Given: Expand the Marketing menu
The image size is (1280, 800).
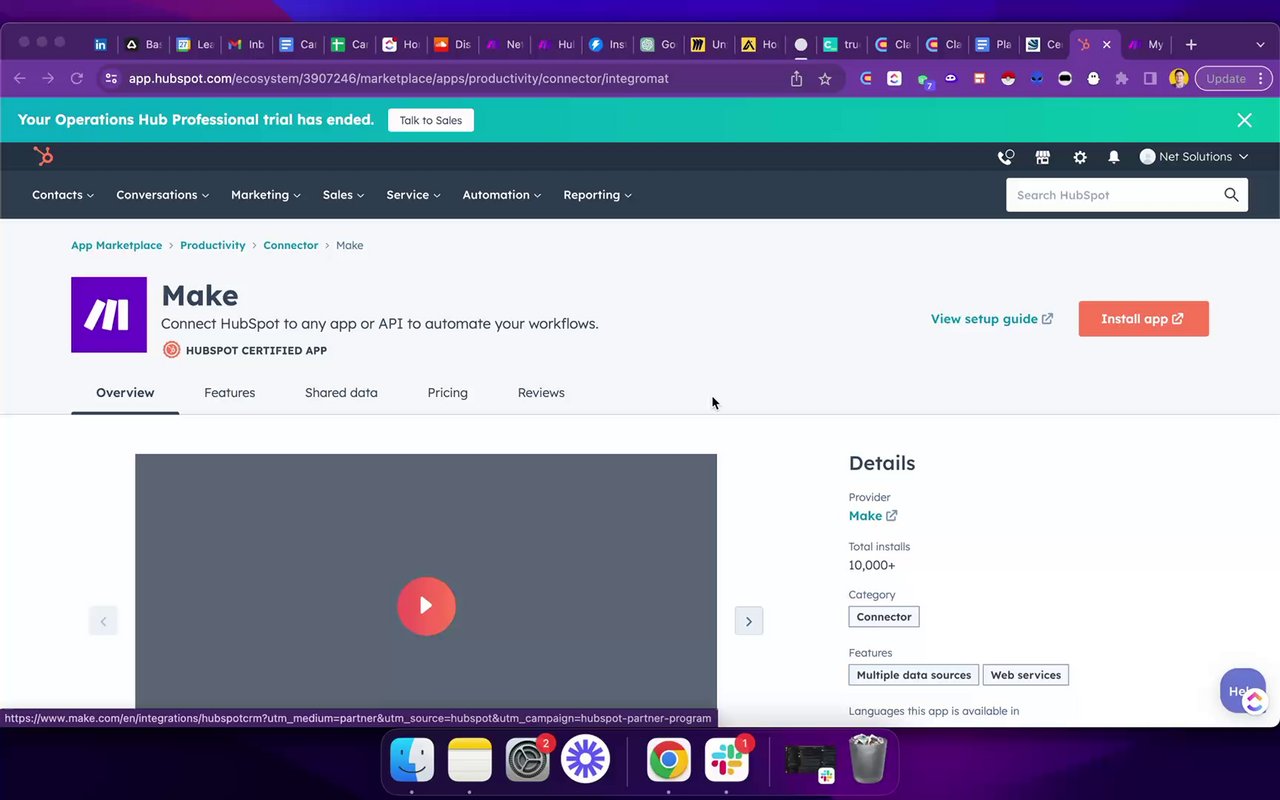Looking at the screenshot, I should point(266,195).
